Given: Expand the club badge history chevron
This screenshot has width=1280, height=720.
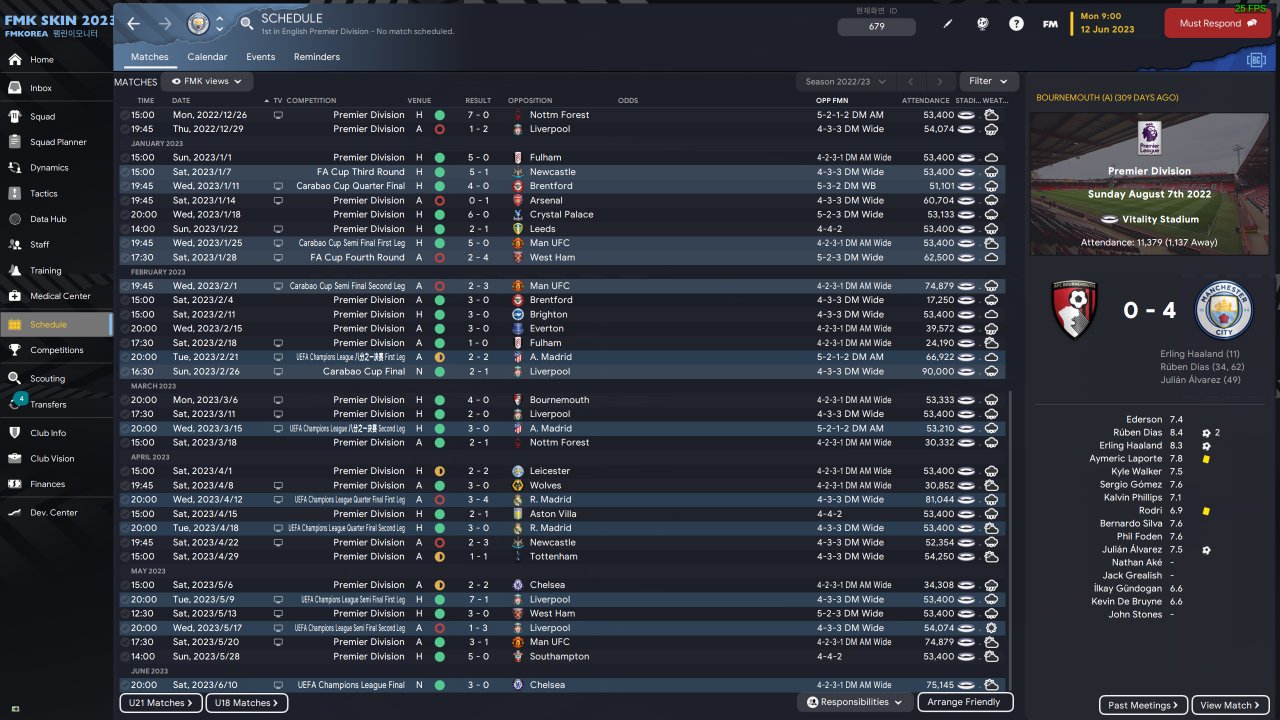Looking at the screenshot, I should (x=220, y=23).
